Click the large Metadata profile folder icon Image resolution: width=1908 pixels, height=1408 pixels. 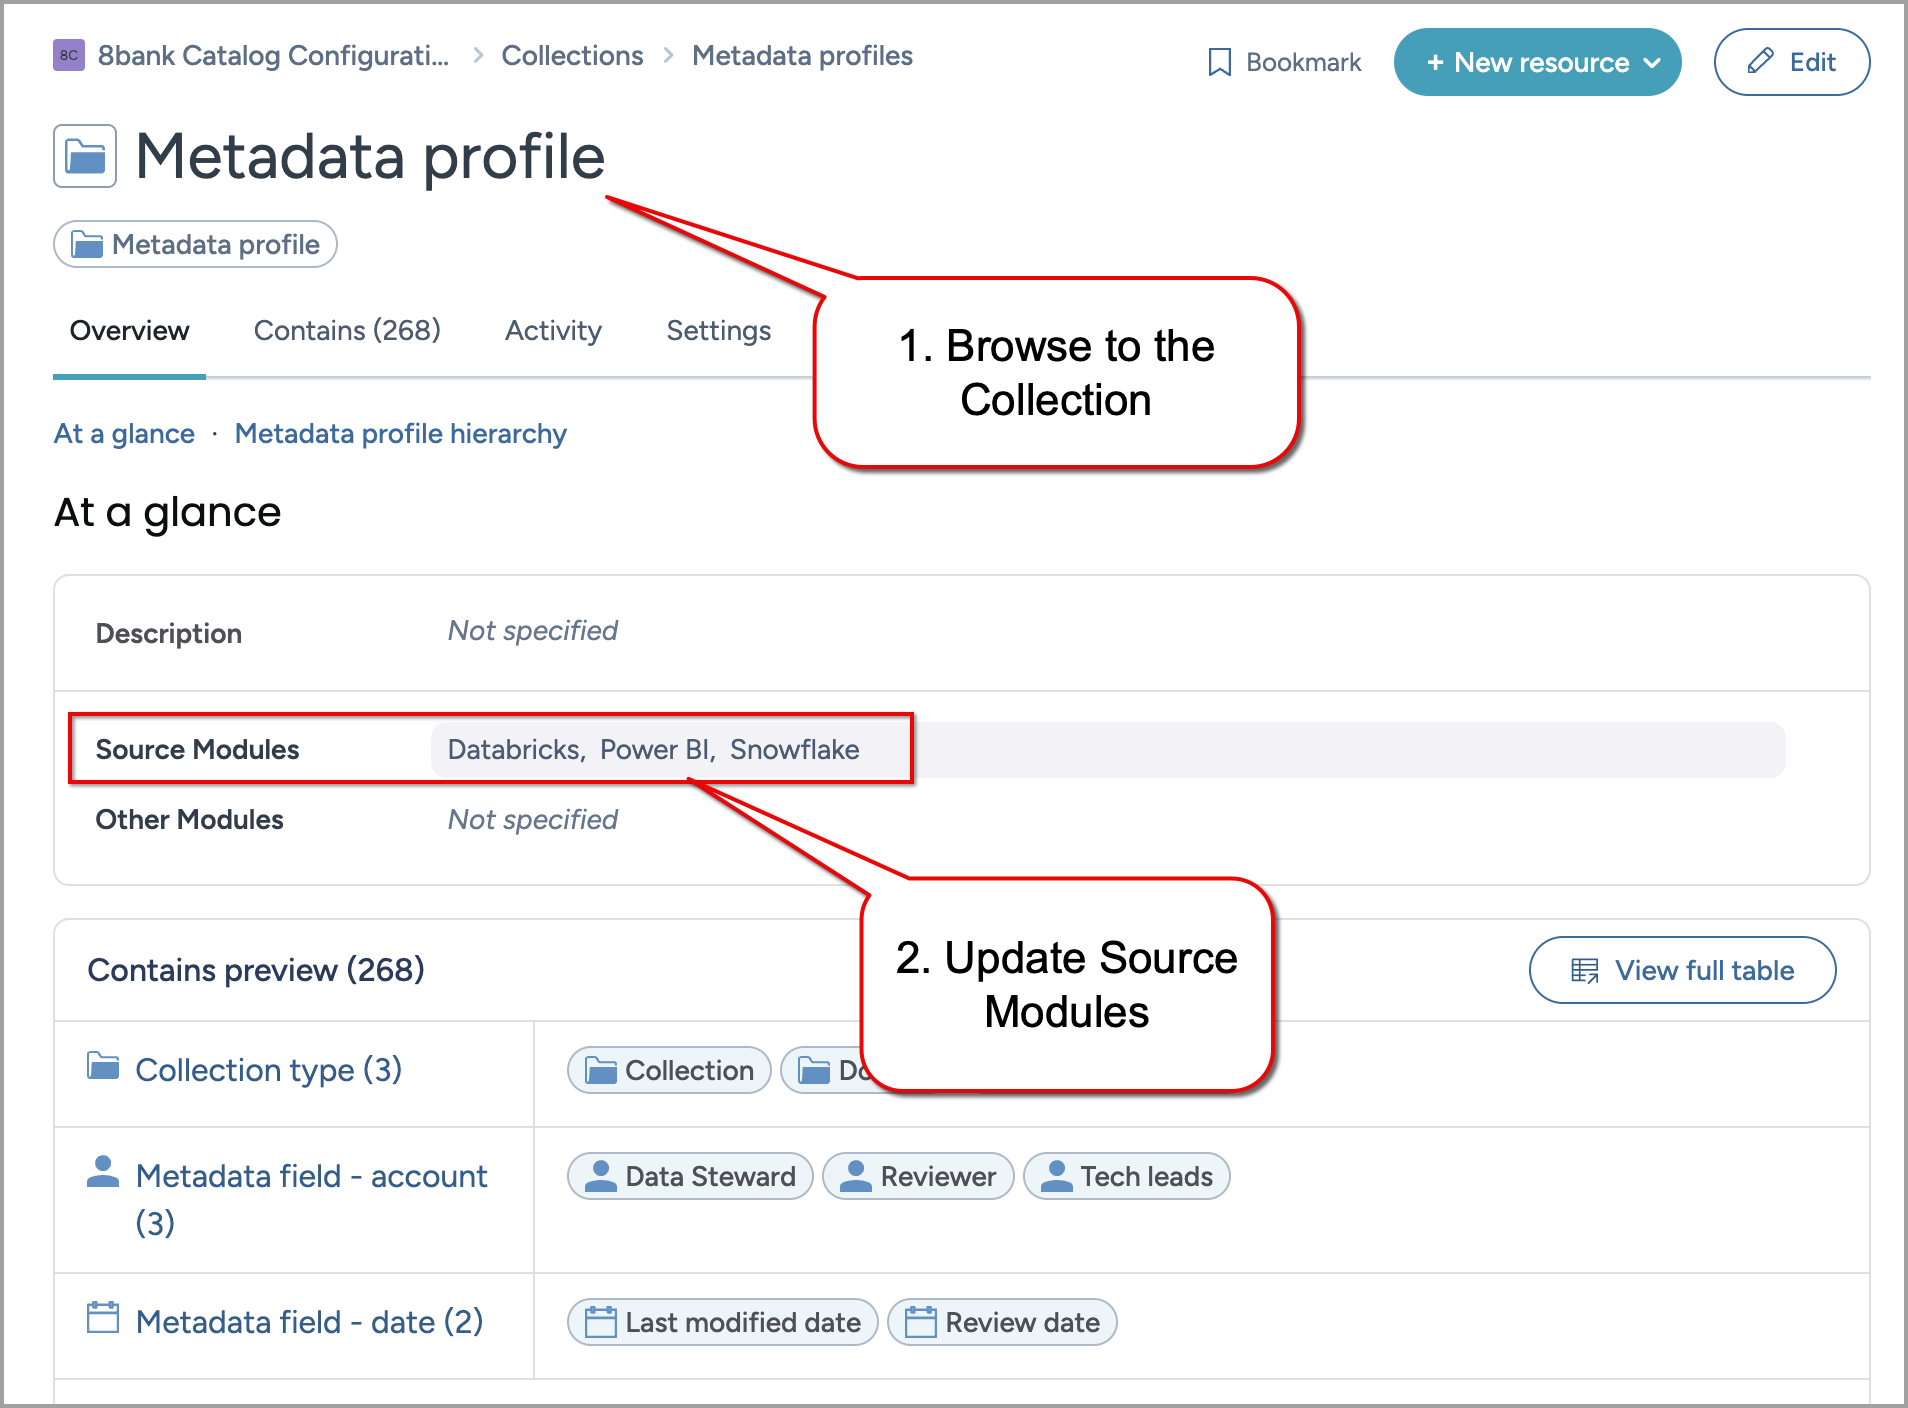click(85, 157)
